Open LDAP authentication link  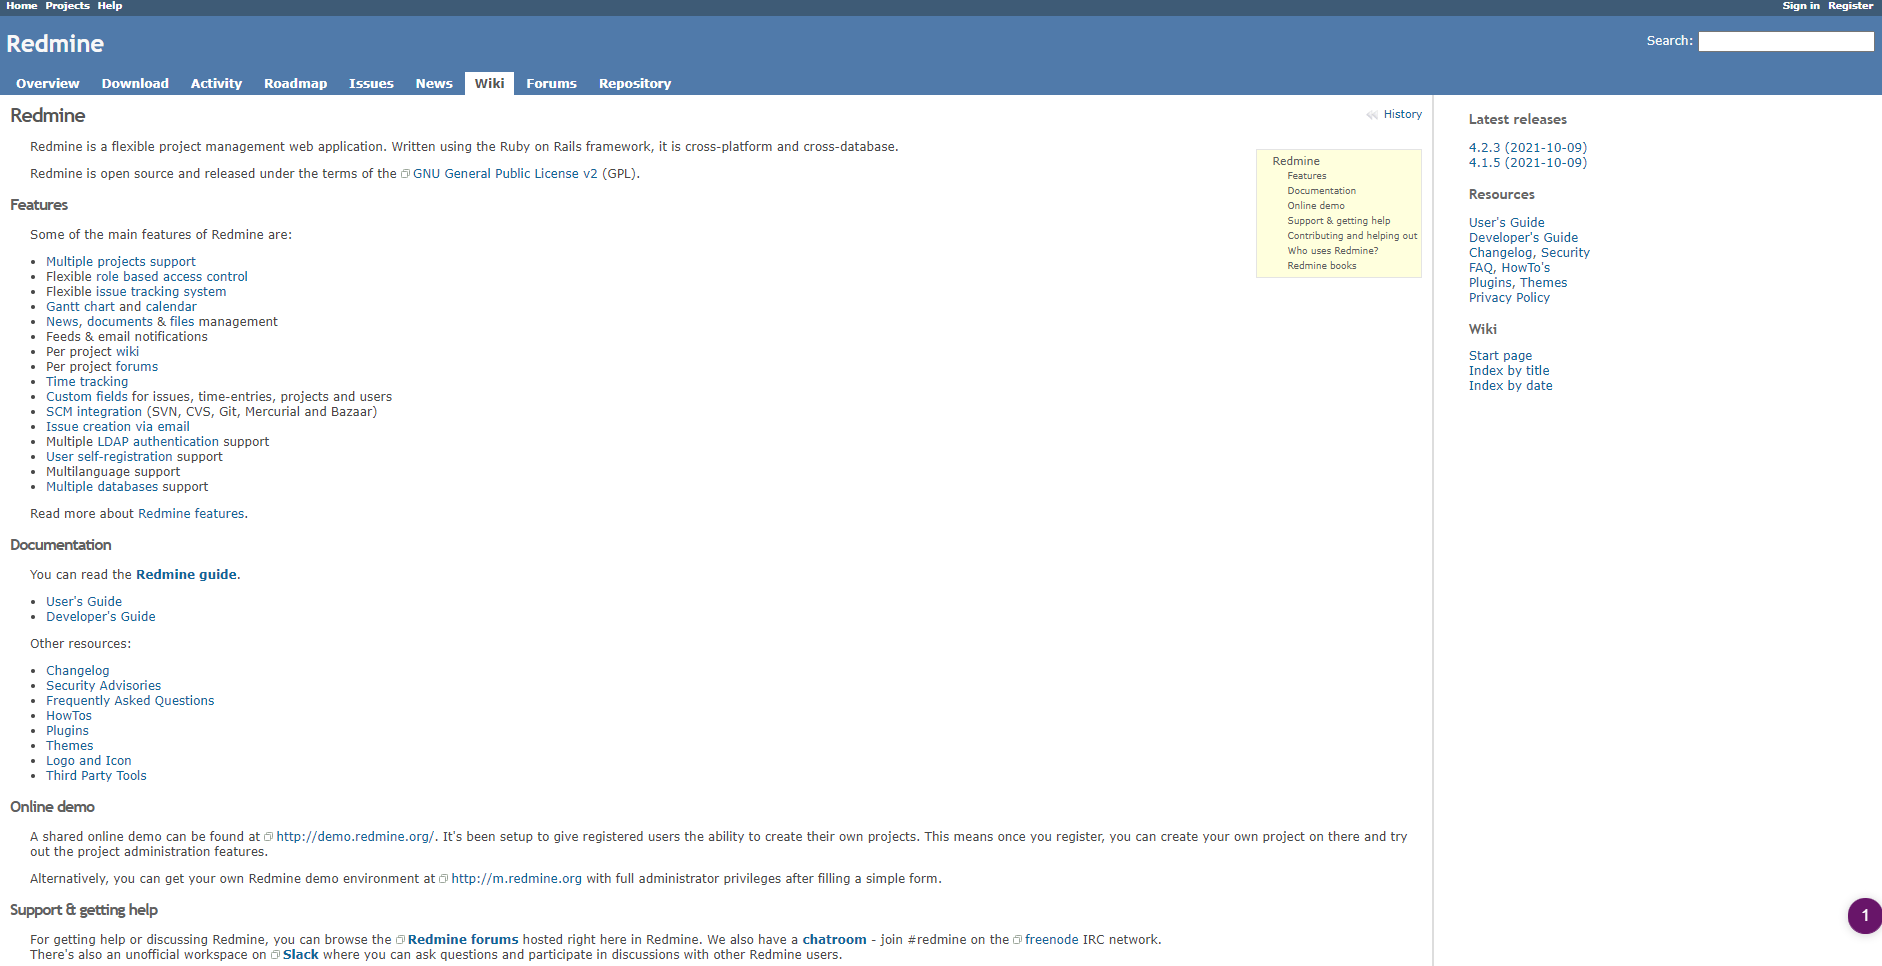(x=158, y=442)
